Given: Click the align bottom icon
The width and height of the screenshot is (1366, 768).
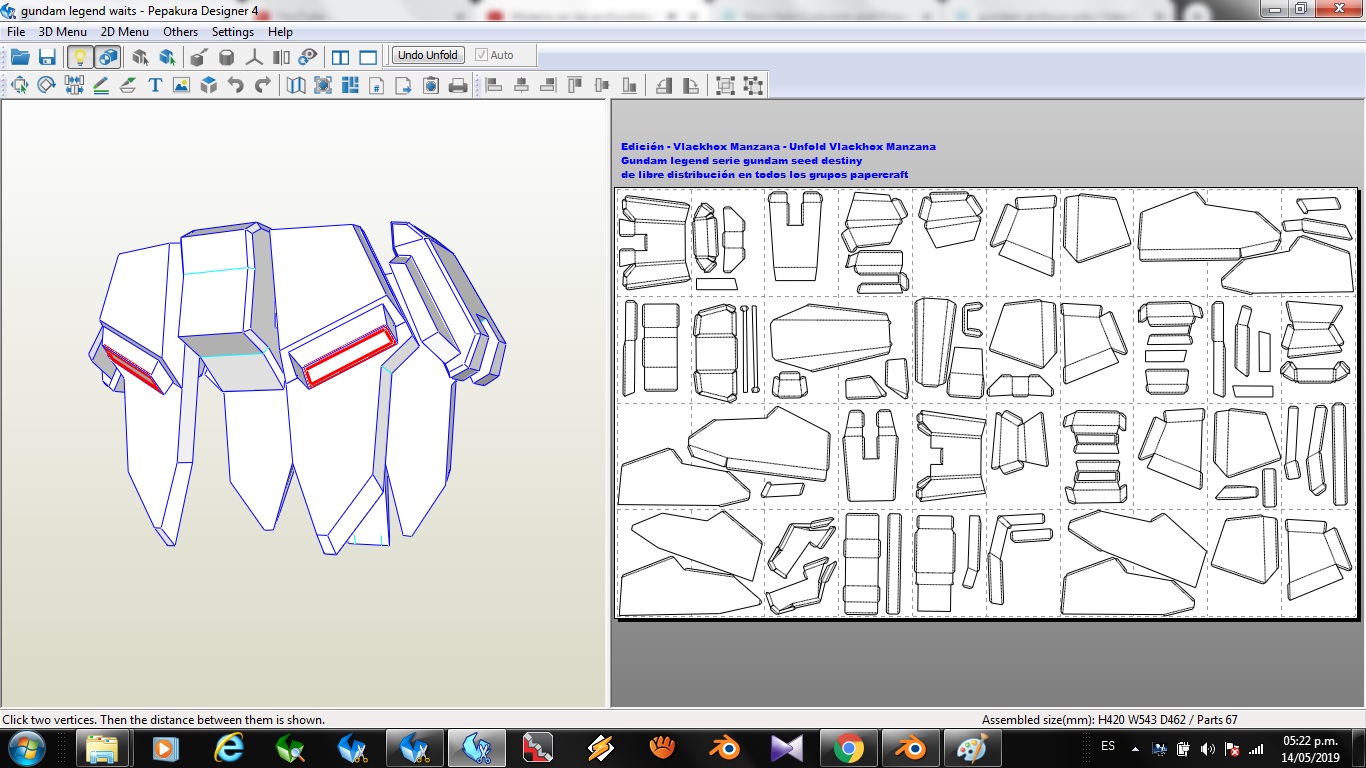Looking at the screenshot, I should pos(629,85).
